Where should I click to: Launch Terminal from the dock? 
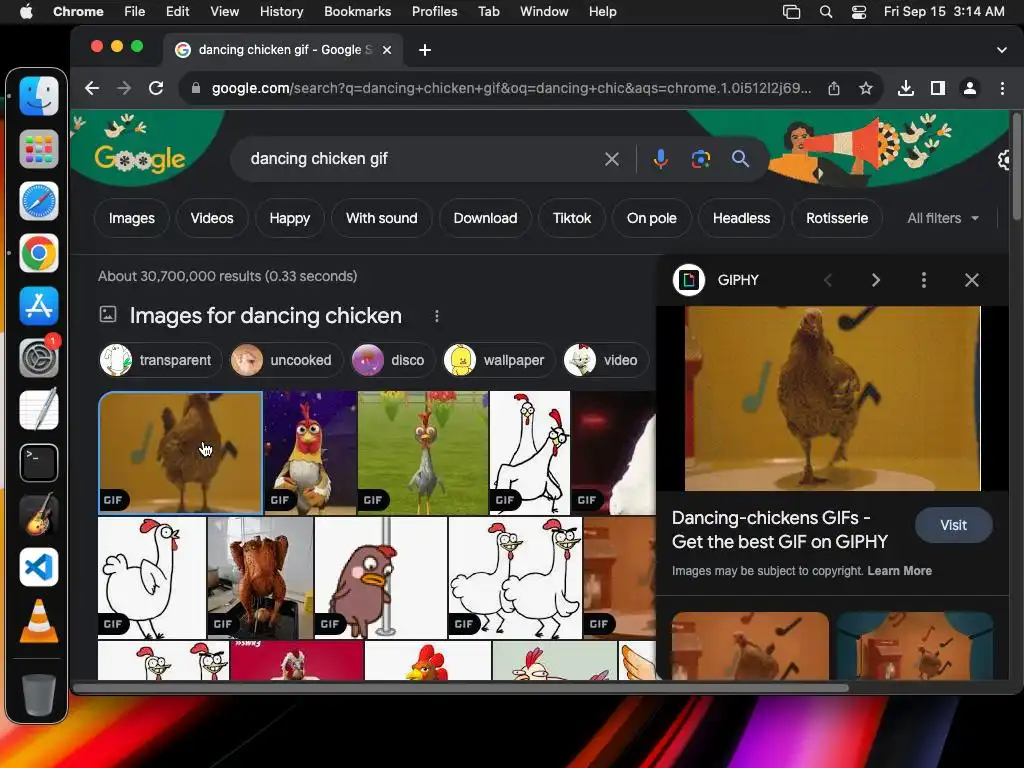click(x=39, y=462)
